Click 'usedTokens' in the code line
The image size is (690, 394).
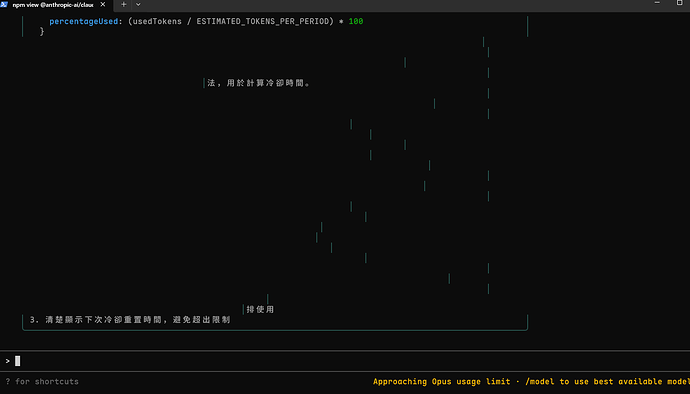pyautogui.click(x=157, y=21)
